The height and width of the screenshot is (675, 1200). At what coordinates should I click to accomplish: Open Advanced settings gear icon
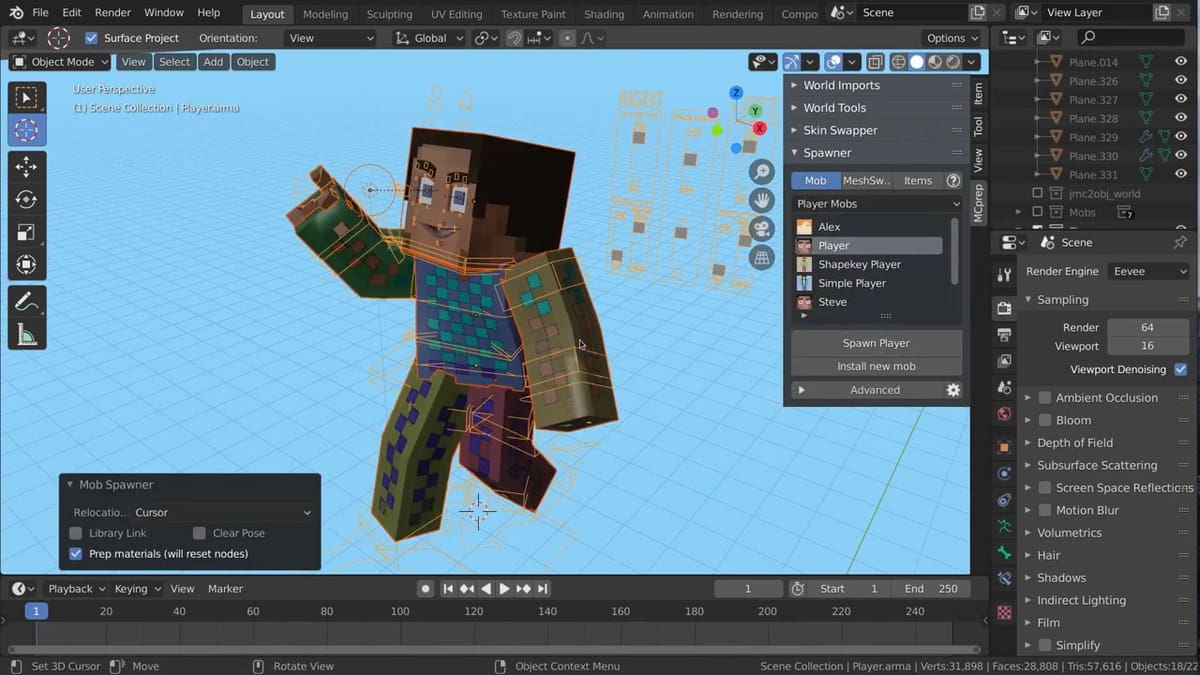pos(953,390)
